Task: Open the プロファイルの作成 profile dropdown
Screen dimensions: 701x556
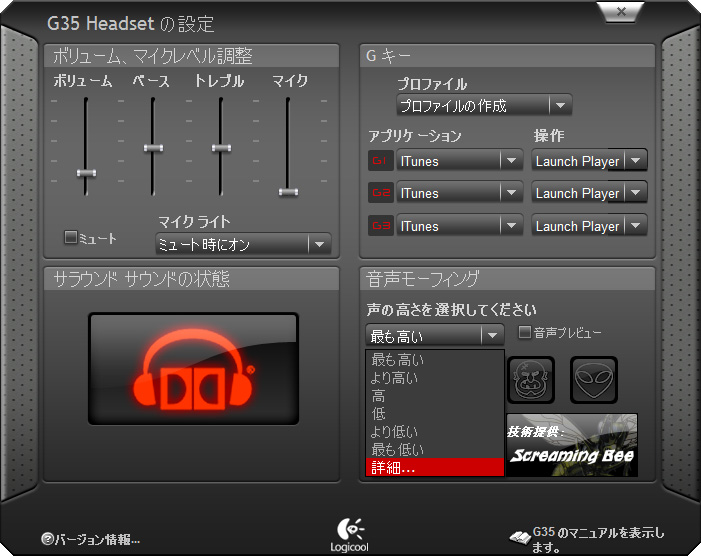Action: pyautogui.click(x=484, y=106)
